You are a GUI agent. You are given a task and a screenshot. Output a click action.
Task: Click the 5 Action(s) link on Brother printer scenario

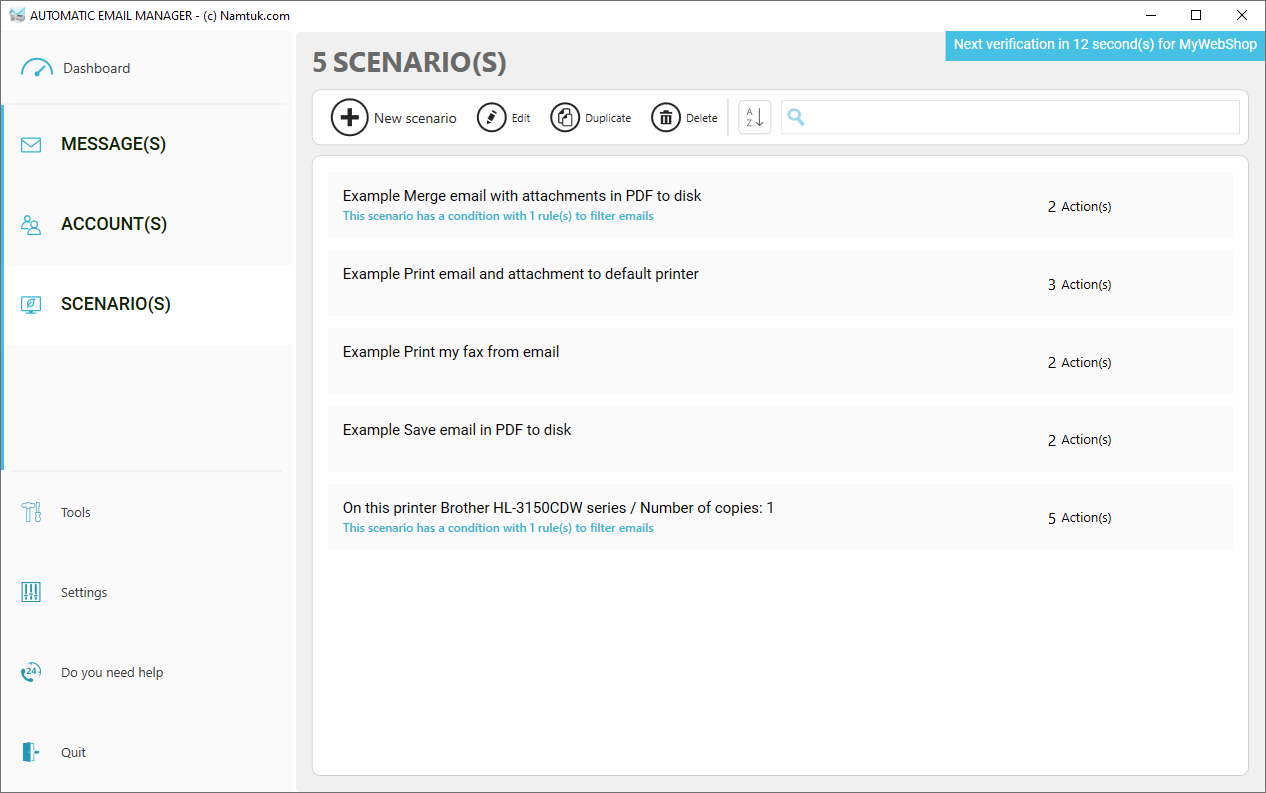(x=1079, y=517)
